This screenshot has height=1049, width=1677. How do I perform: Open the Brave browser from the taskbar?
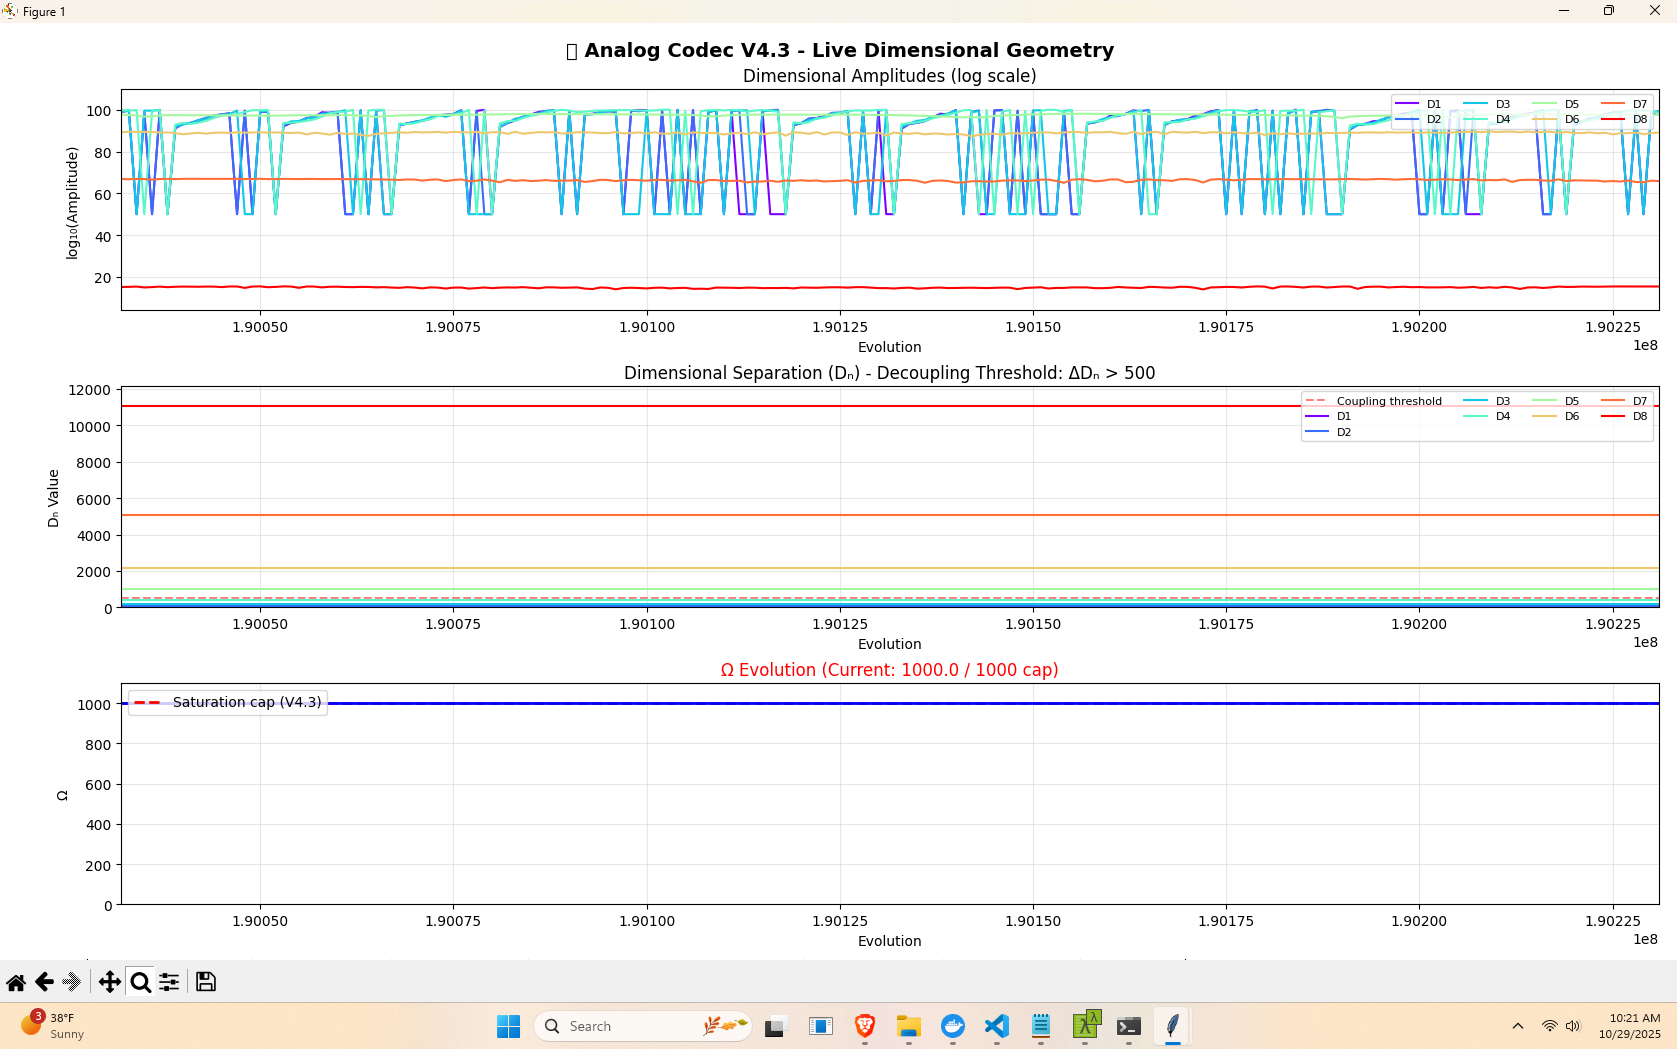coord(865,1026)
